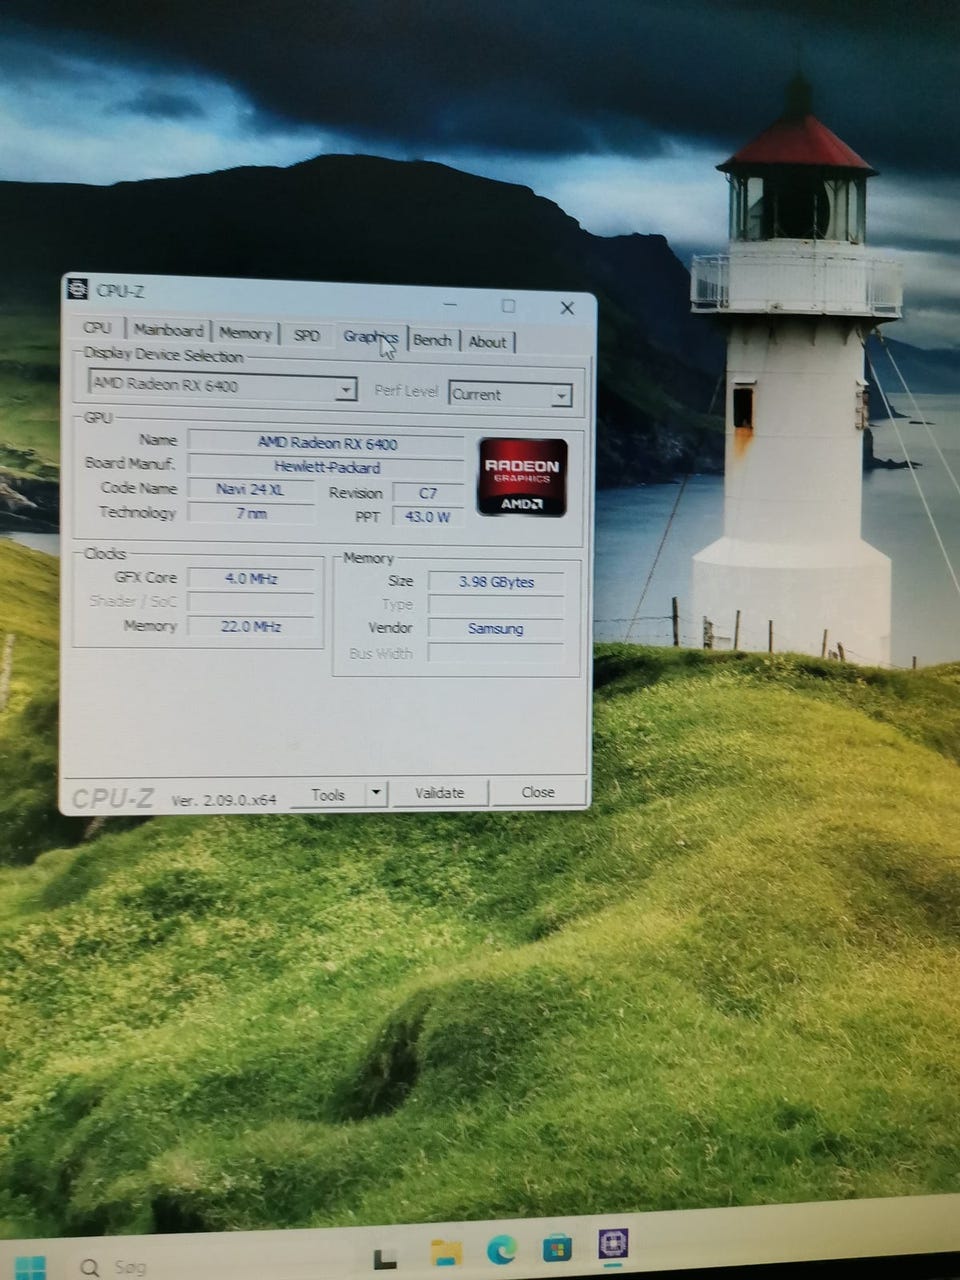Open File Explorer from the taskbar
The width and height of the screenshot is (960, 1280).
446,1252
